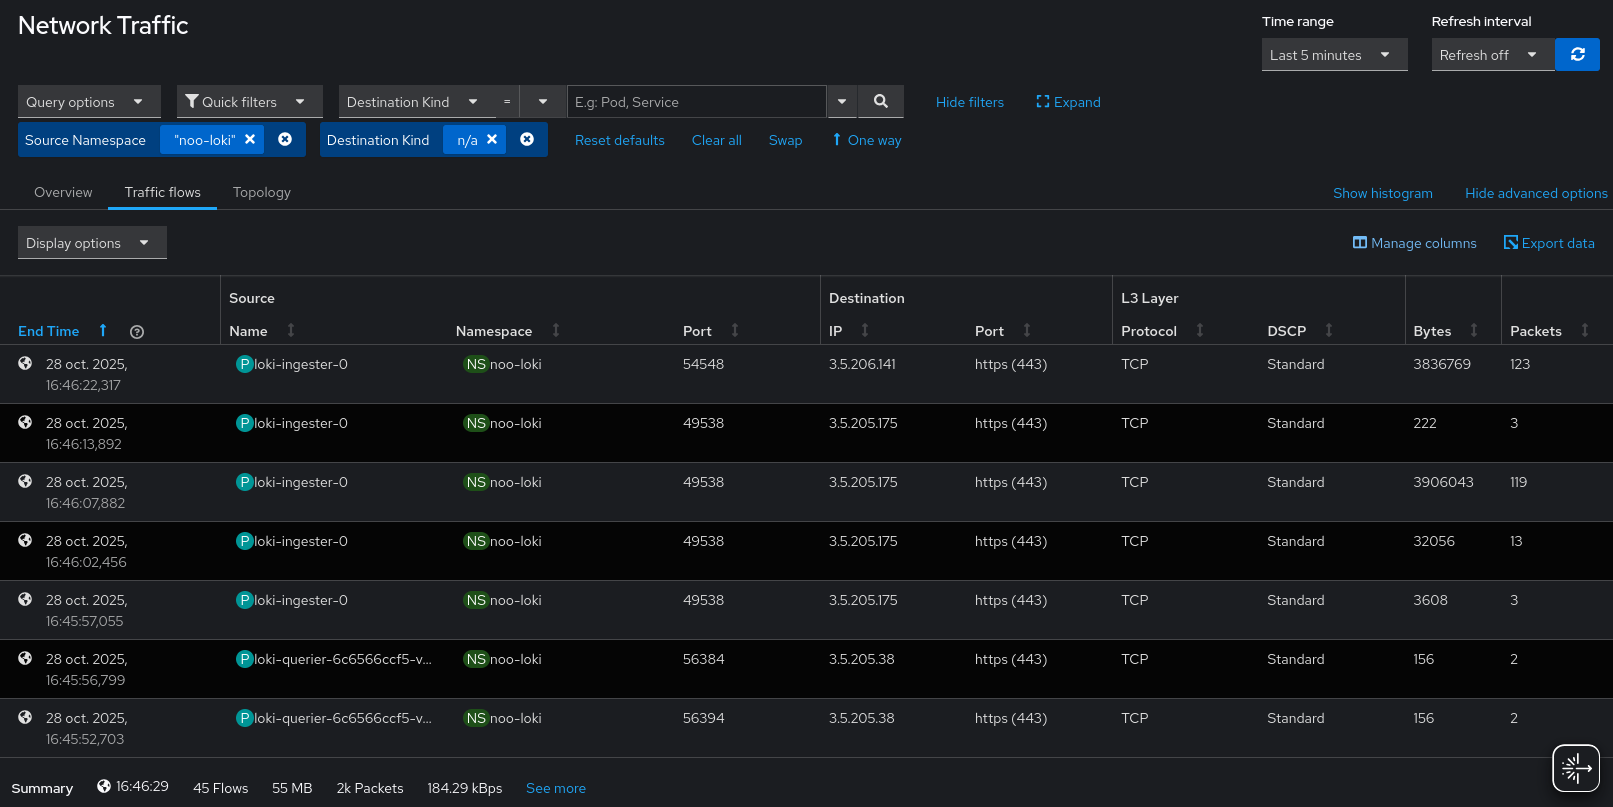Image resolution: width=1613 pixels, height=807 pixels.
Task: Toggle Hide advanced options
Action: (1535, 193)
